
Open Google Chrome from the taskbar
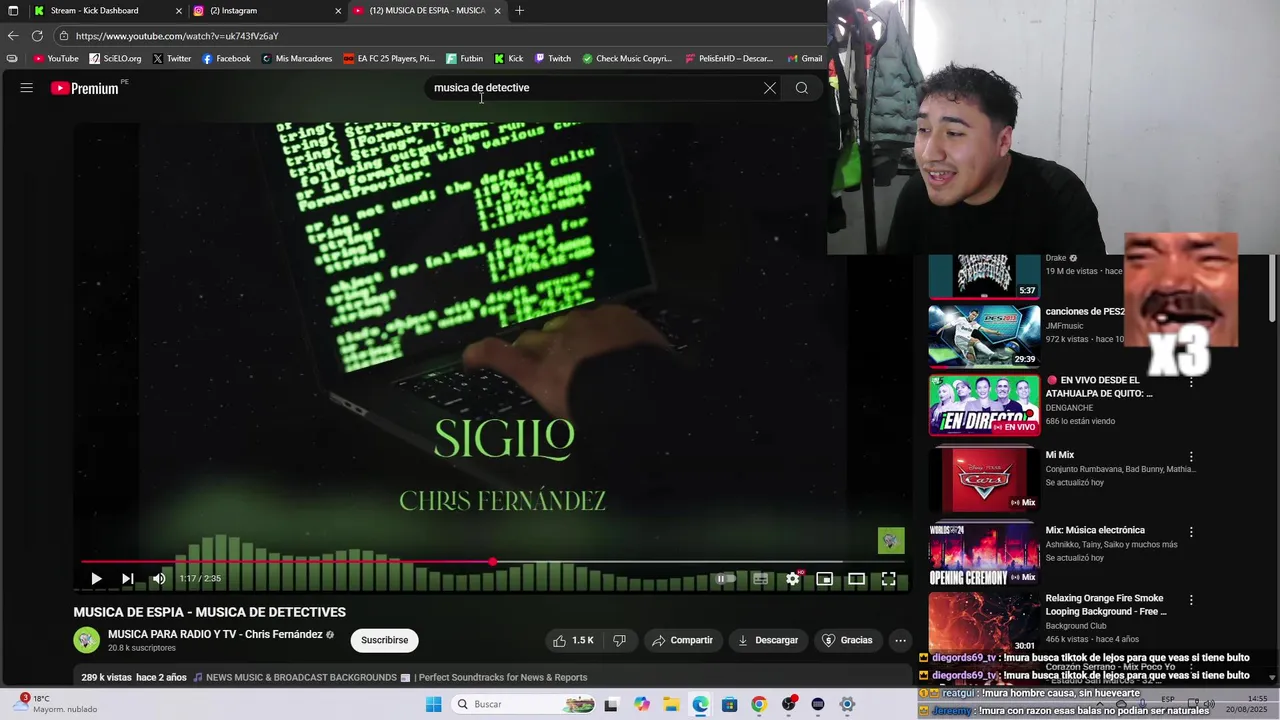(x=759, y=704)
